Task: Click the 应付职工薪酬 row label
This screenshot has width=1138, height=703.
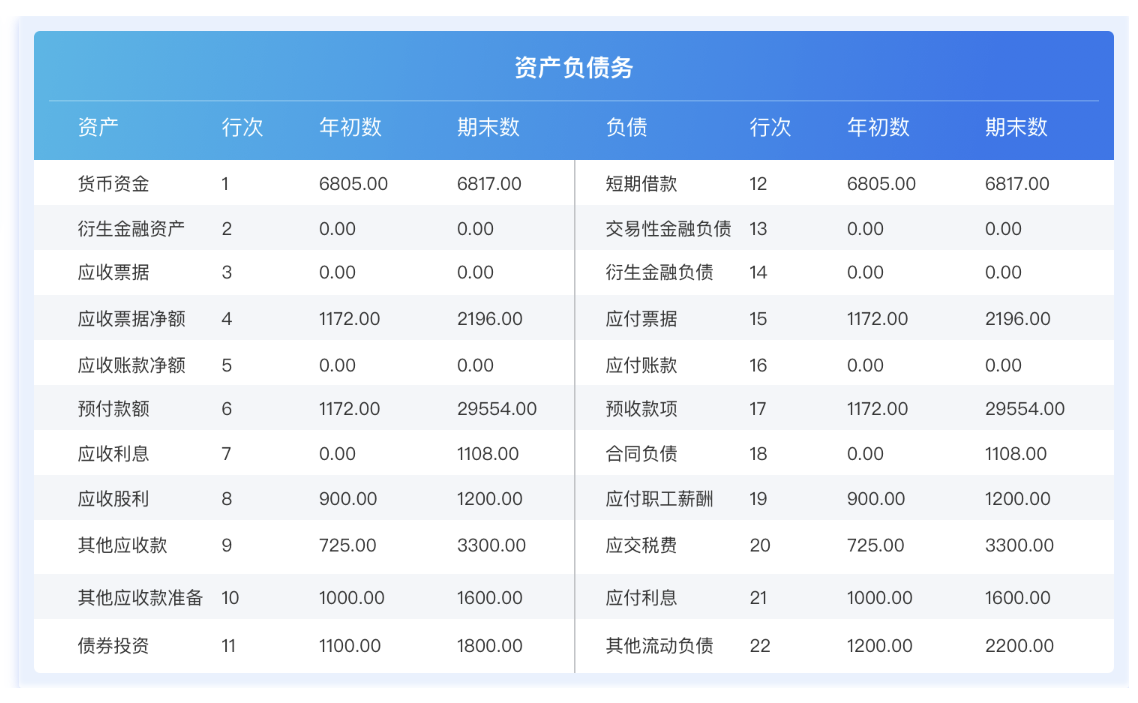Action: pos(660,498)
